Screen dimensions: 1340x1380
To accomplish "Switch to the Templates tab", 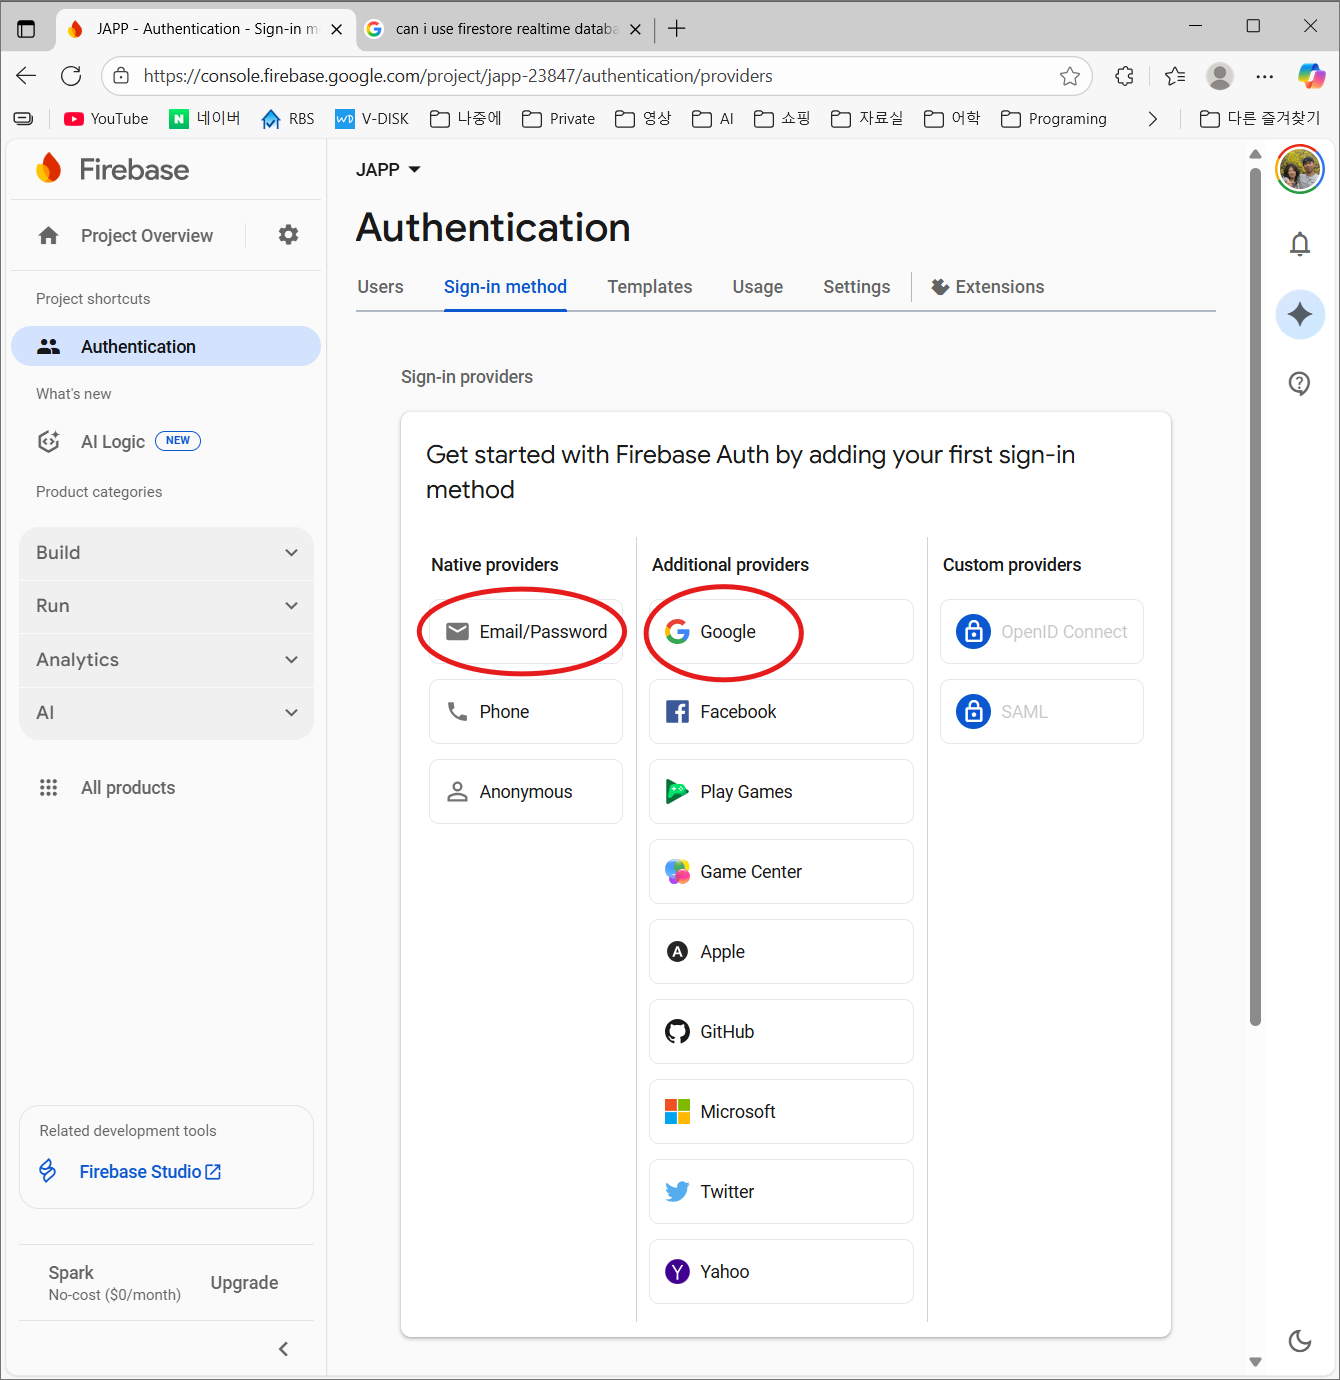I will (x=650, y=287).
